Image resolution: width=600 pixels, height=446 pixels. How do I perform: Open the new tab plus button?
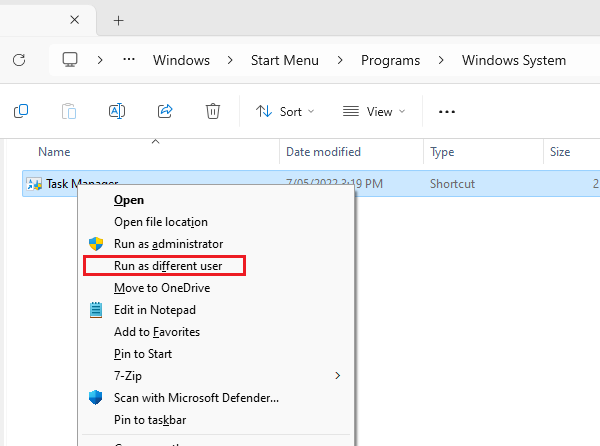click(118, 20)
